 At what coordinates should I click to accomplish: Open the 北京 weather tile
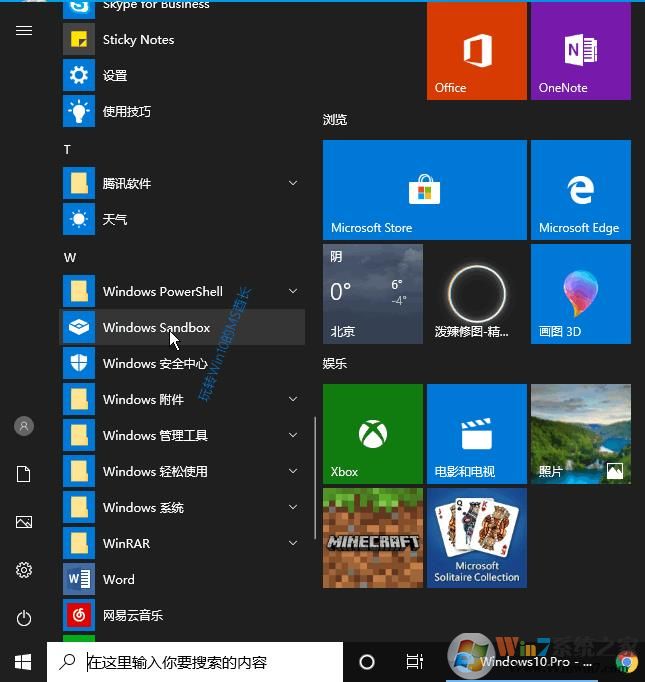(x=373, y=294)
